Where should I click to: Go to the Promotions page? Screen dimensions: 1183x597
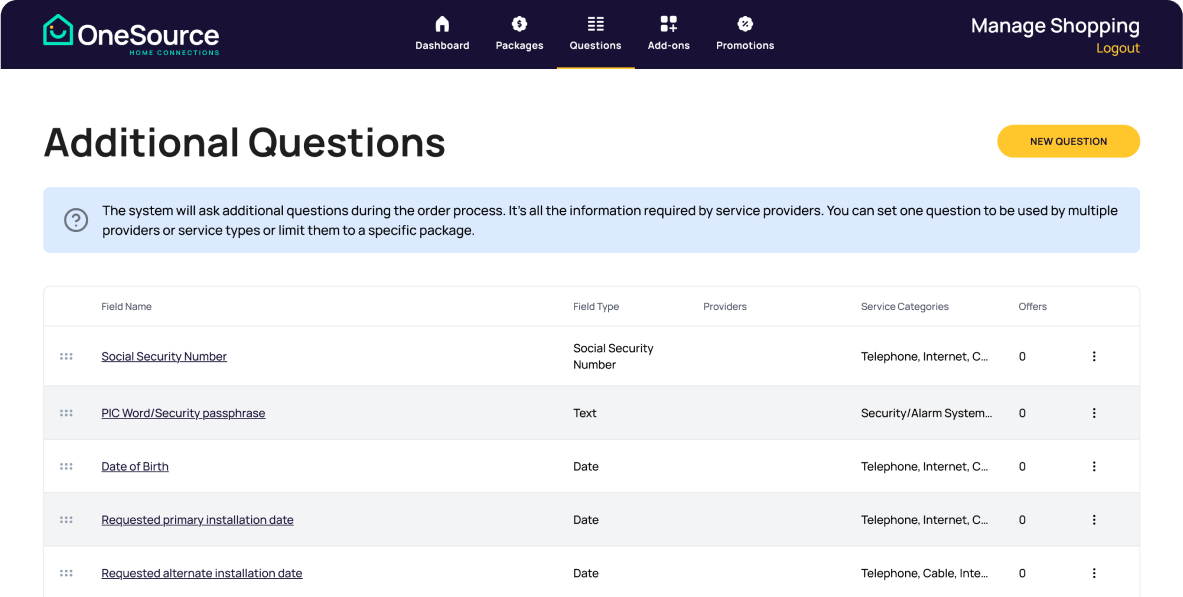click(x=744, y=45)
